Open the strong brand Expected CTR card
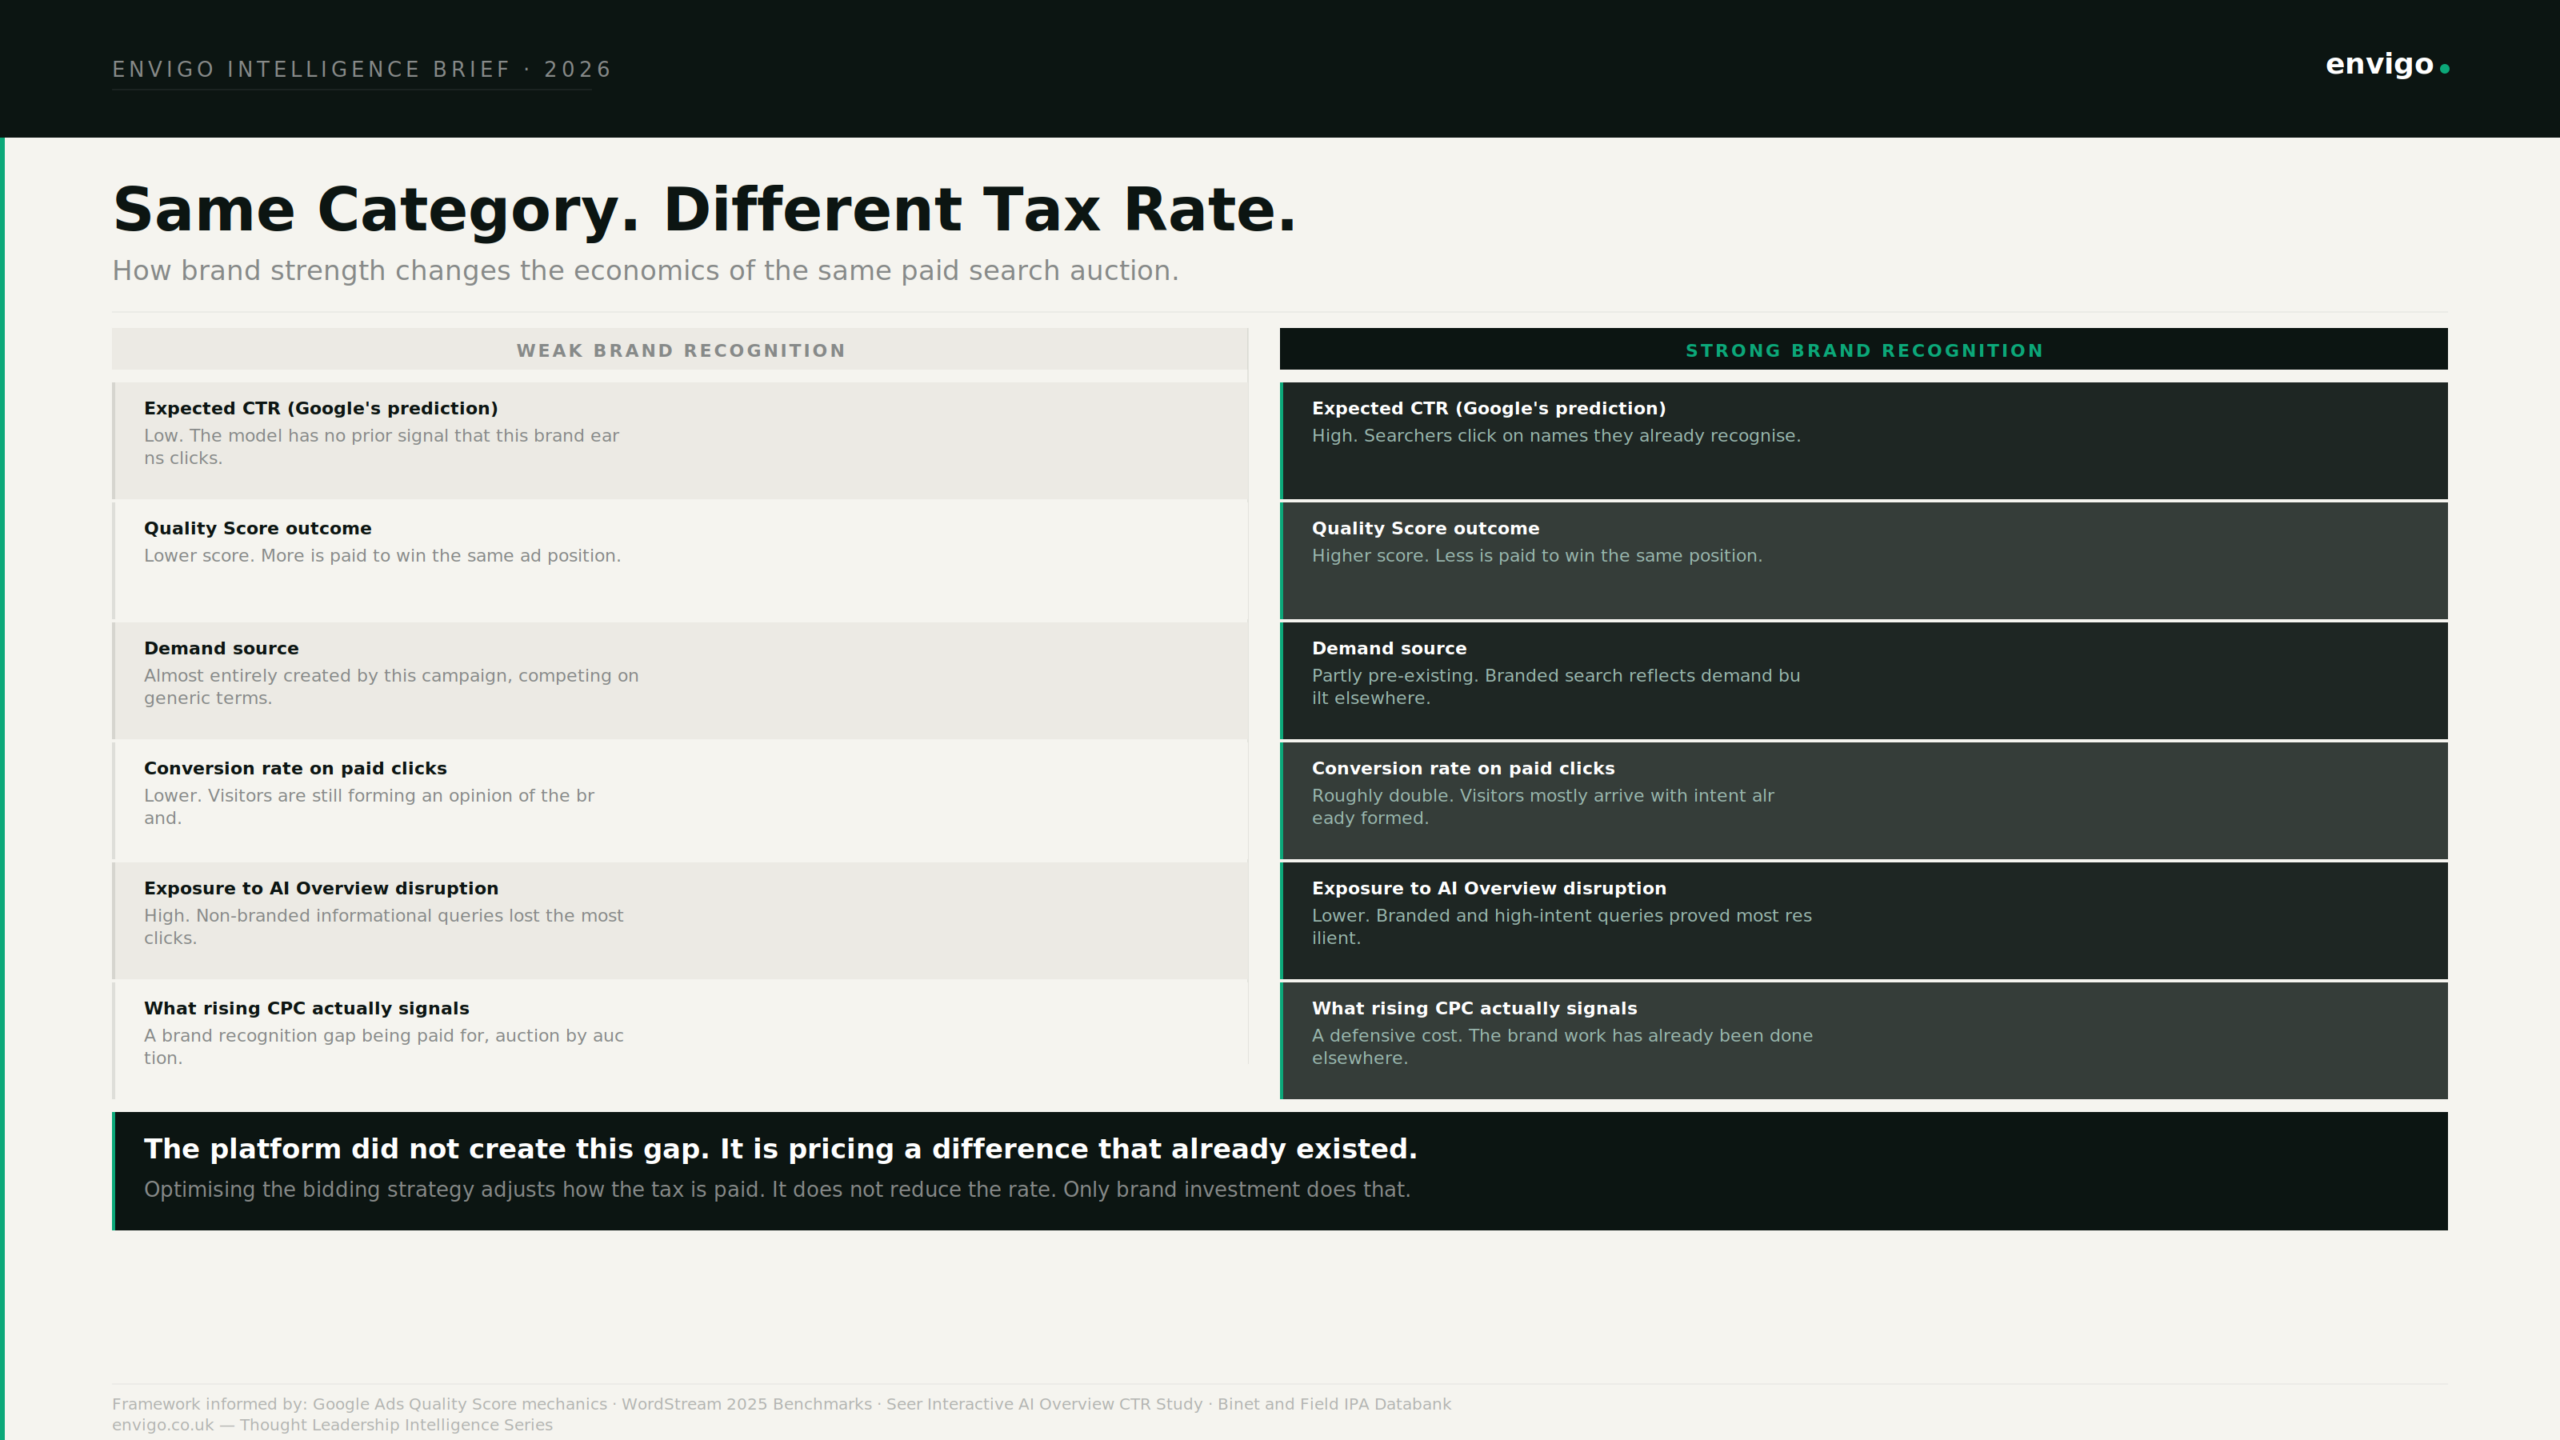2560x1440 pixels. pyautogui.click(x=1863, y=440)
